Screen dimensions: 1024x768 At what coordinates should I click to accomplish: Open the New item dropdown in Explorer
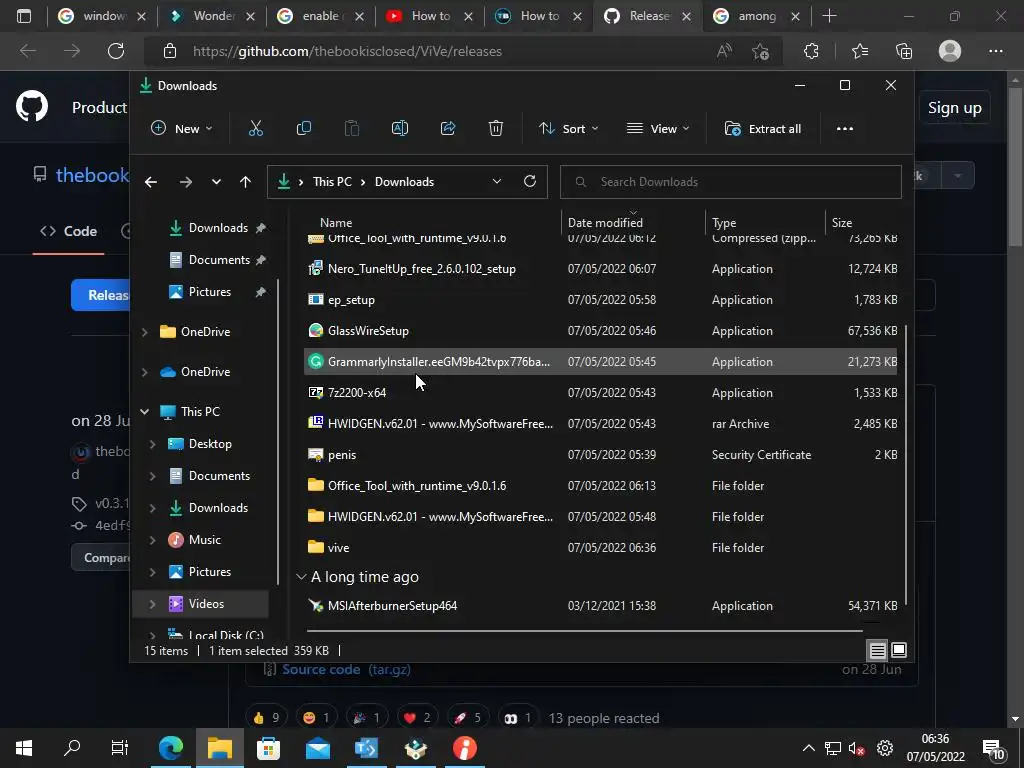(182, 129)
